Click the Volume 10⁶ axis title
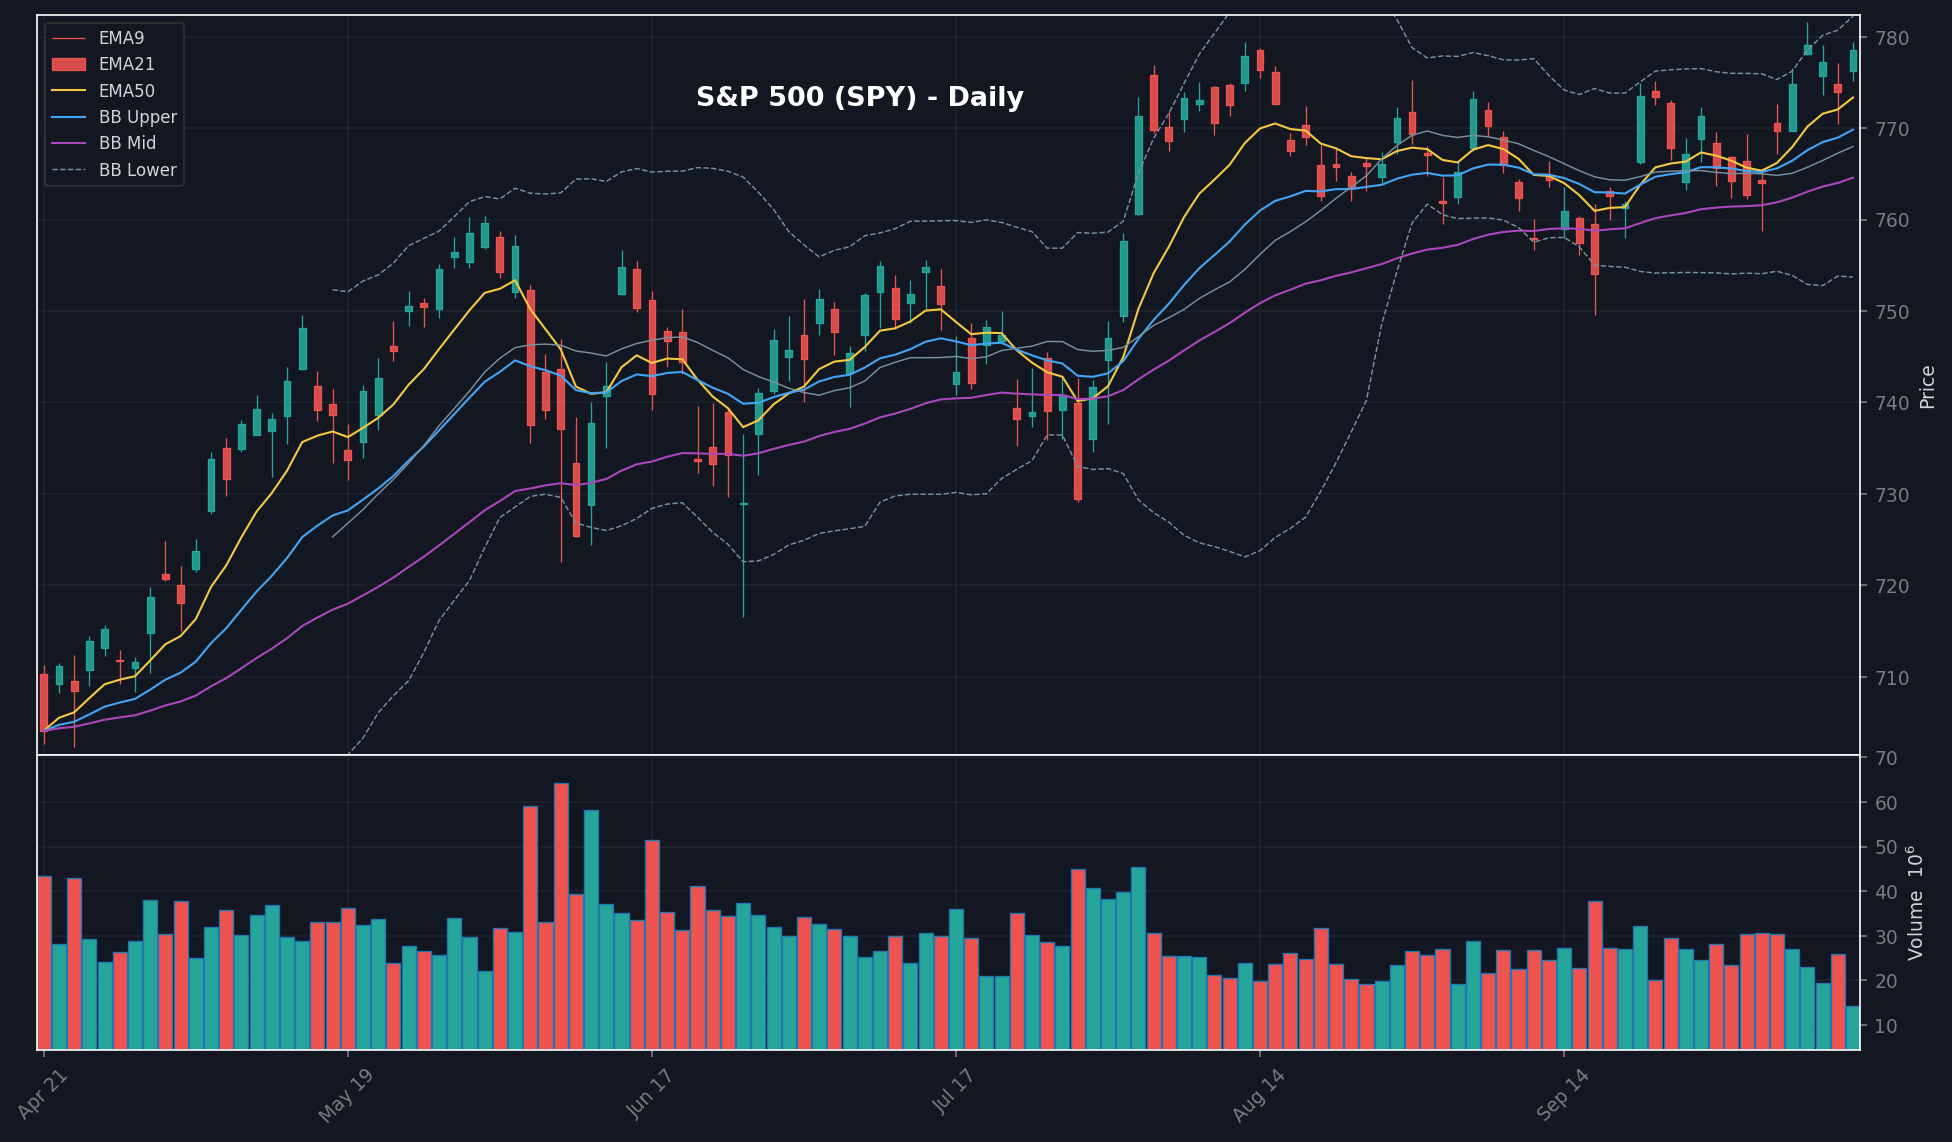 tap(1915, 903)
